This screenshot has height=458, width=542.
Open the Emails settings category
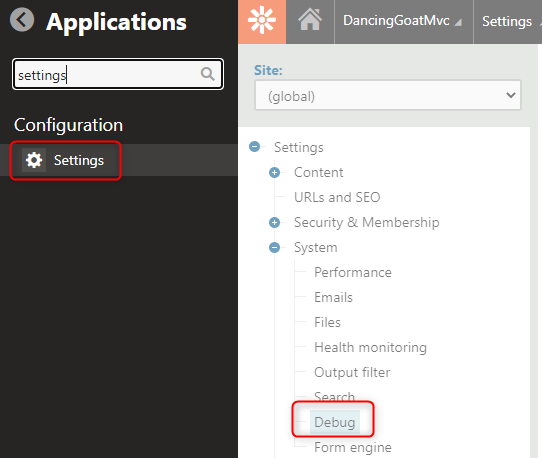(x=333, y=297)
